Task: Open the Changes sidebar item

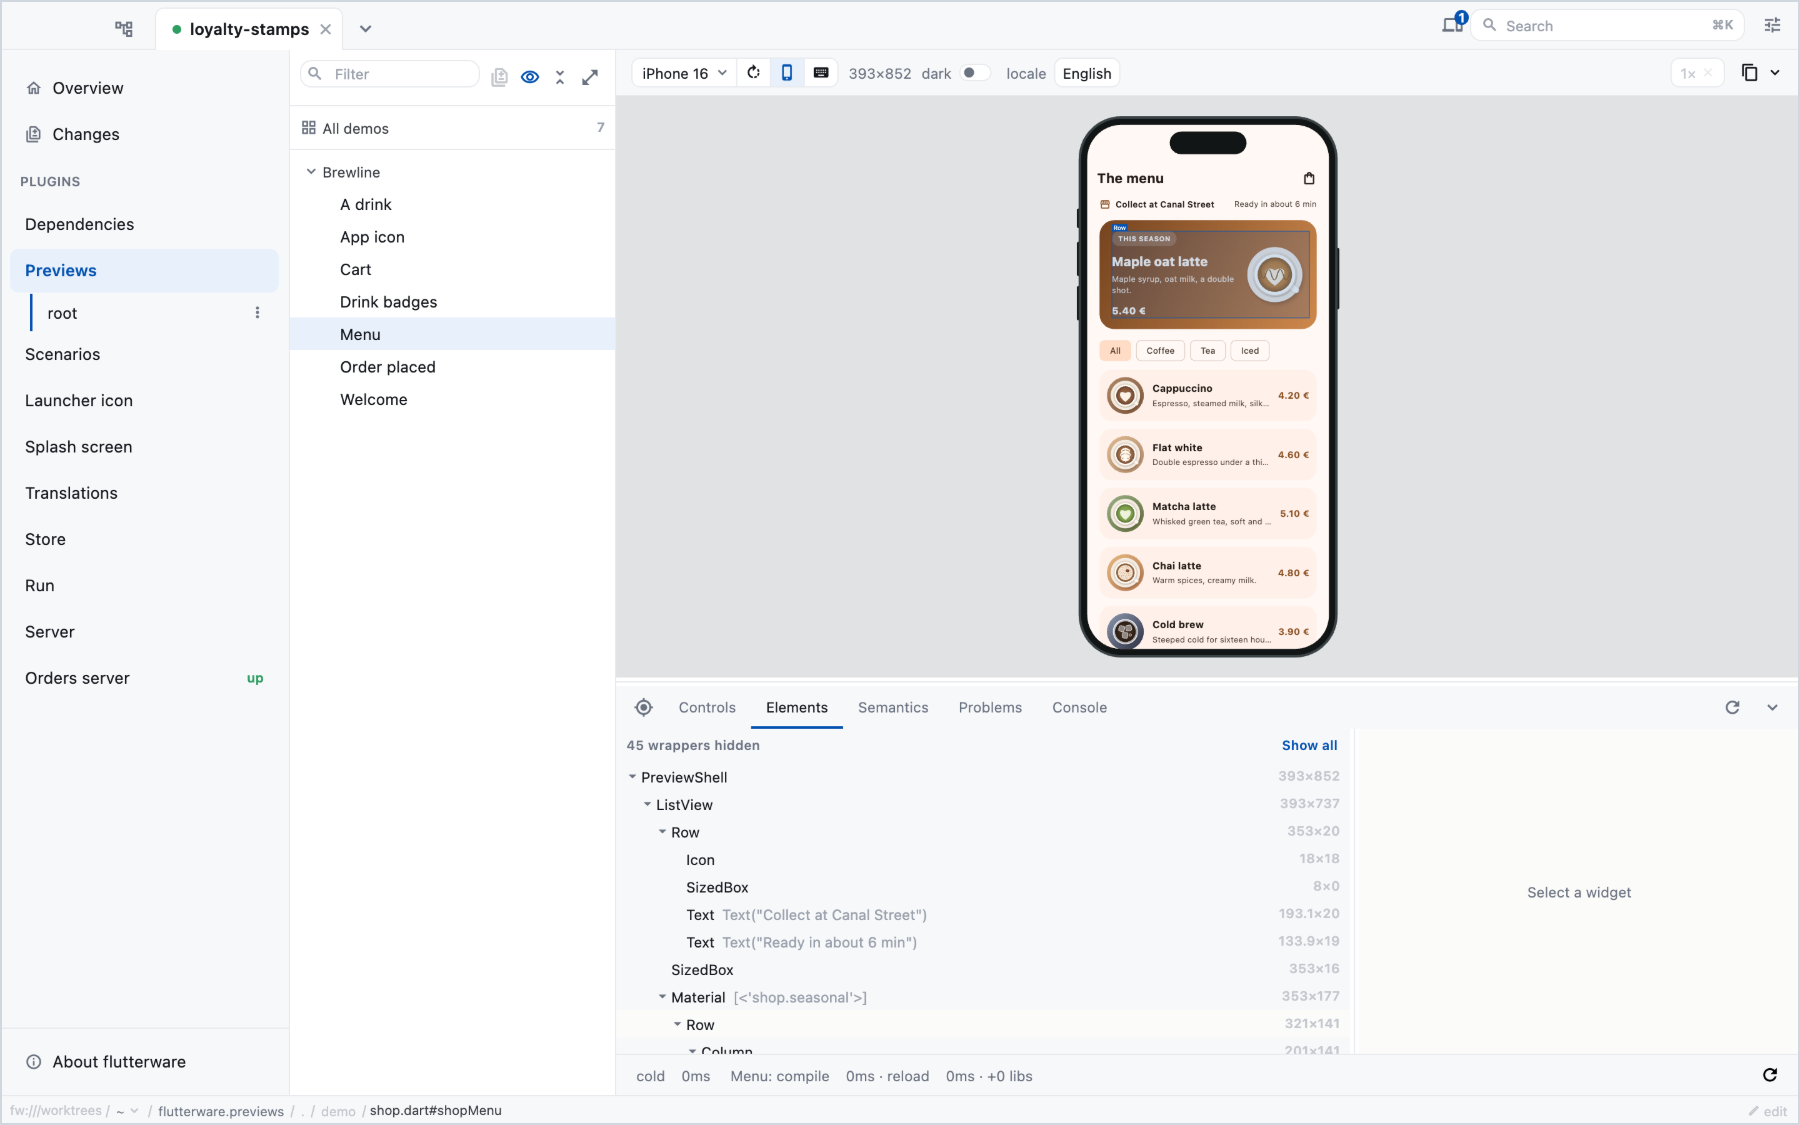Action: [x=144, y=133]
